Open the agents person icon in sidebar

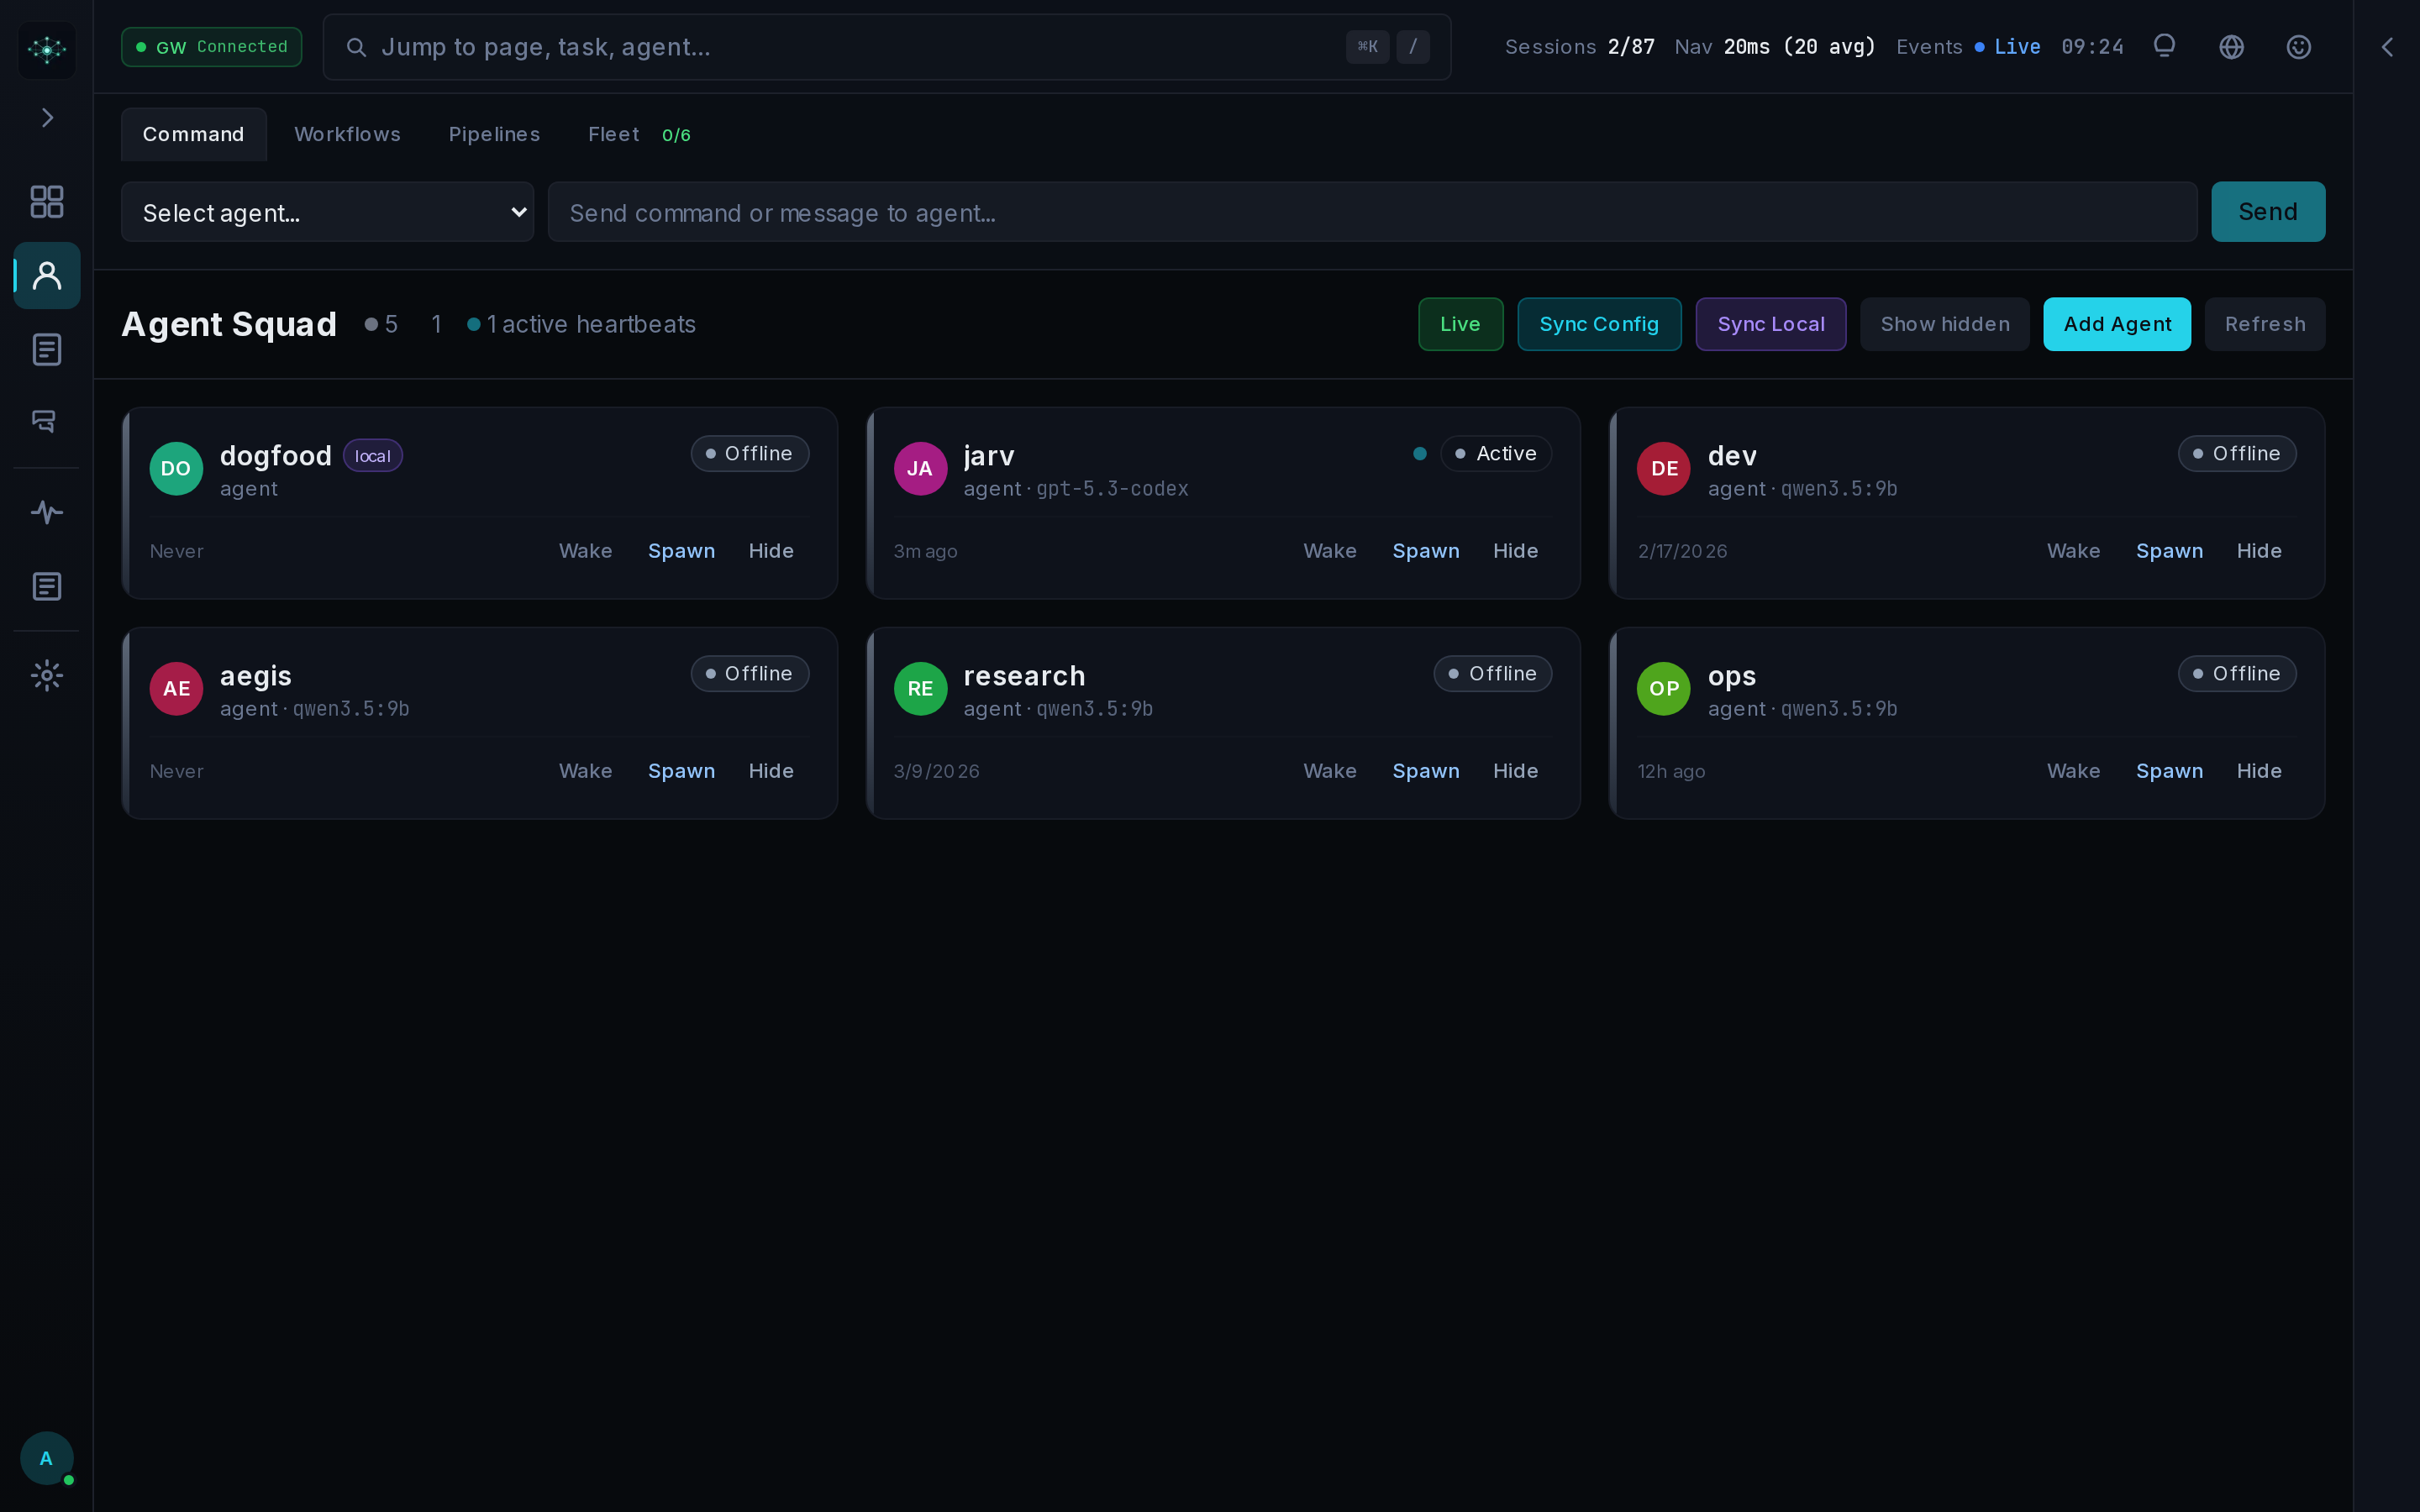(x=47, y=275)
